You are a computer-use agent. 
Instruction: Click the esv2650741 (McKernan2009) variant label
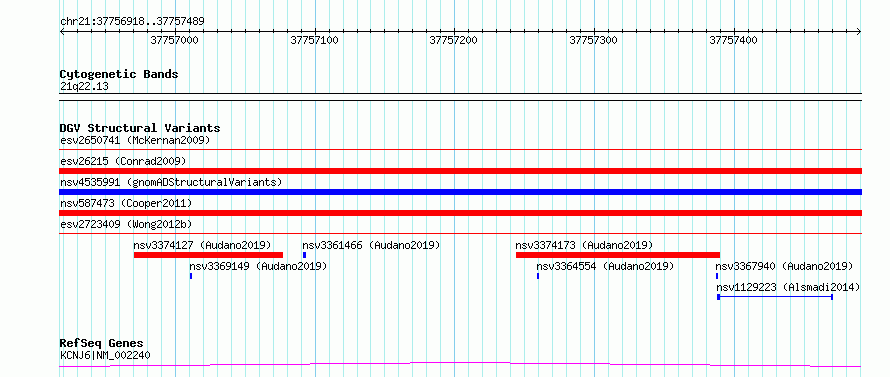coord(135,140)
